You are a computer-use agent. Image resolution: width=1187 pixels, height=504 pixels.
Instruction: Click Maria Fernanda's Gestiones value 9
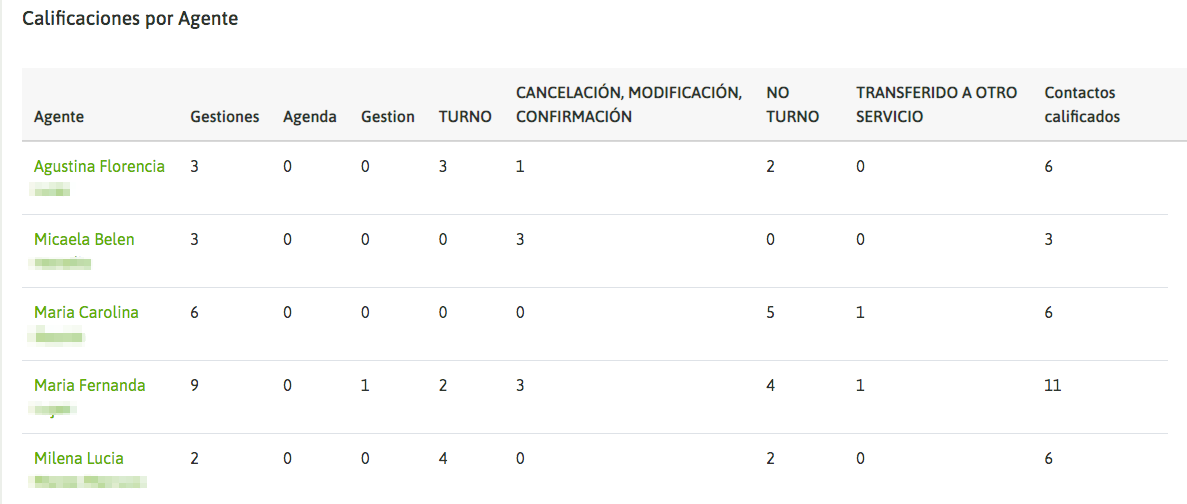coord(195,386)
